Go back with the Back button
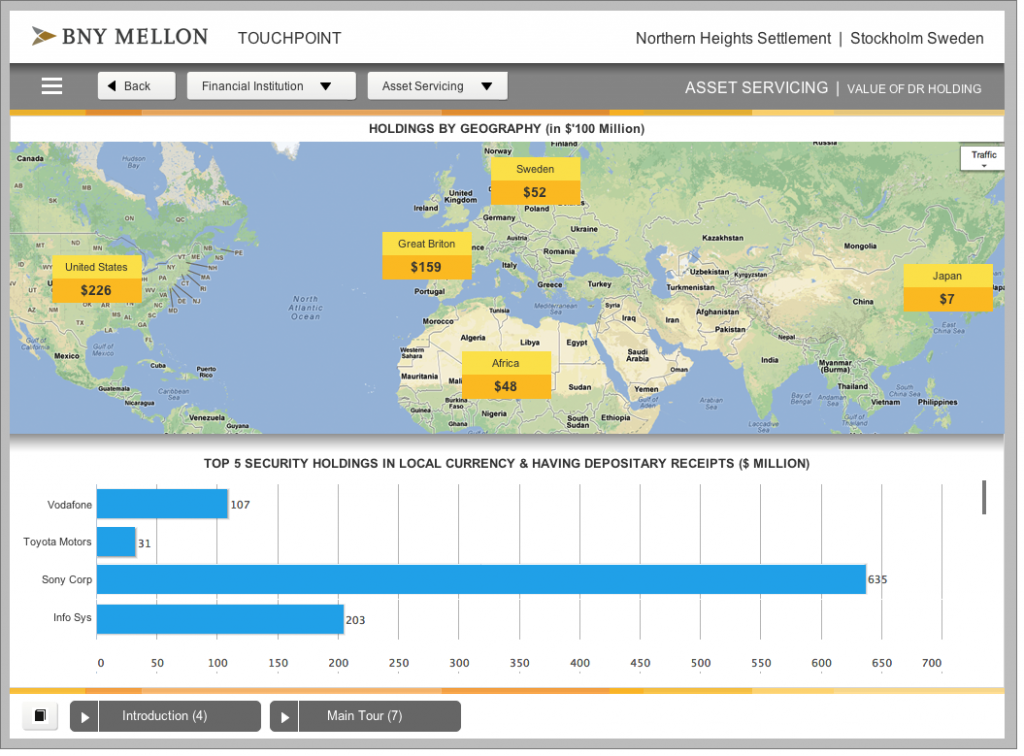 [136, 86]
